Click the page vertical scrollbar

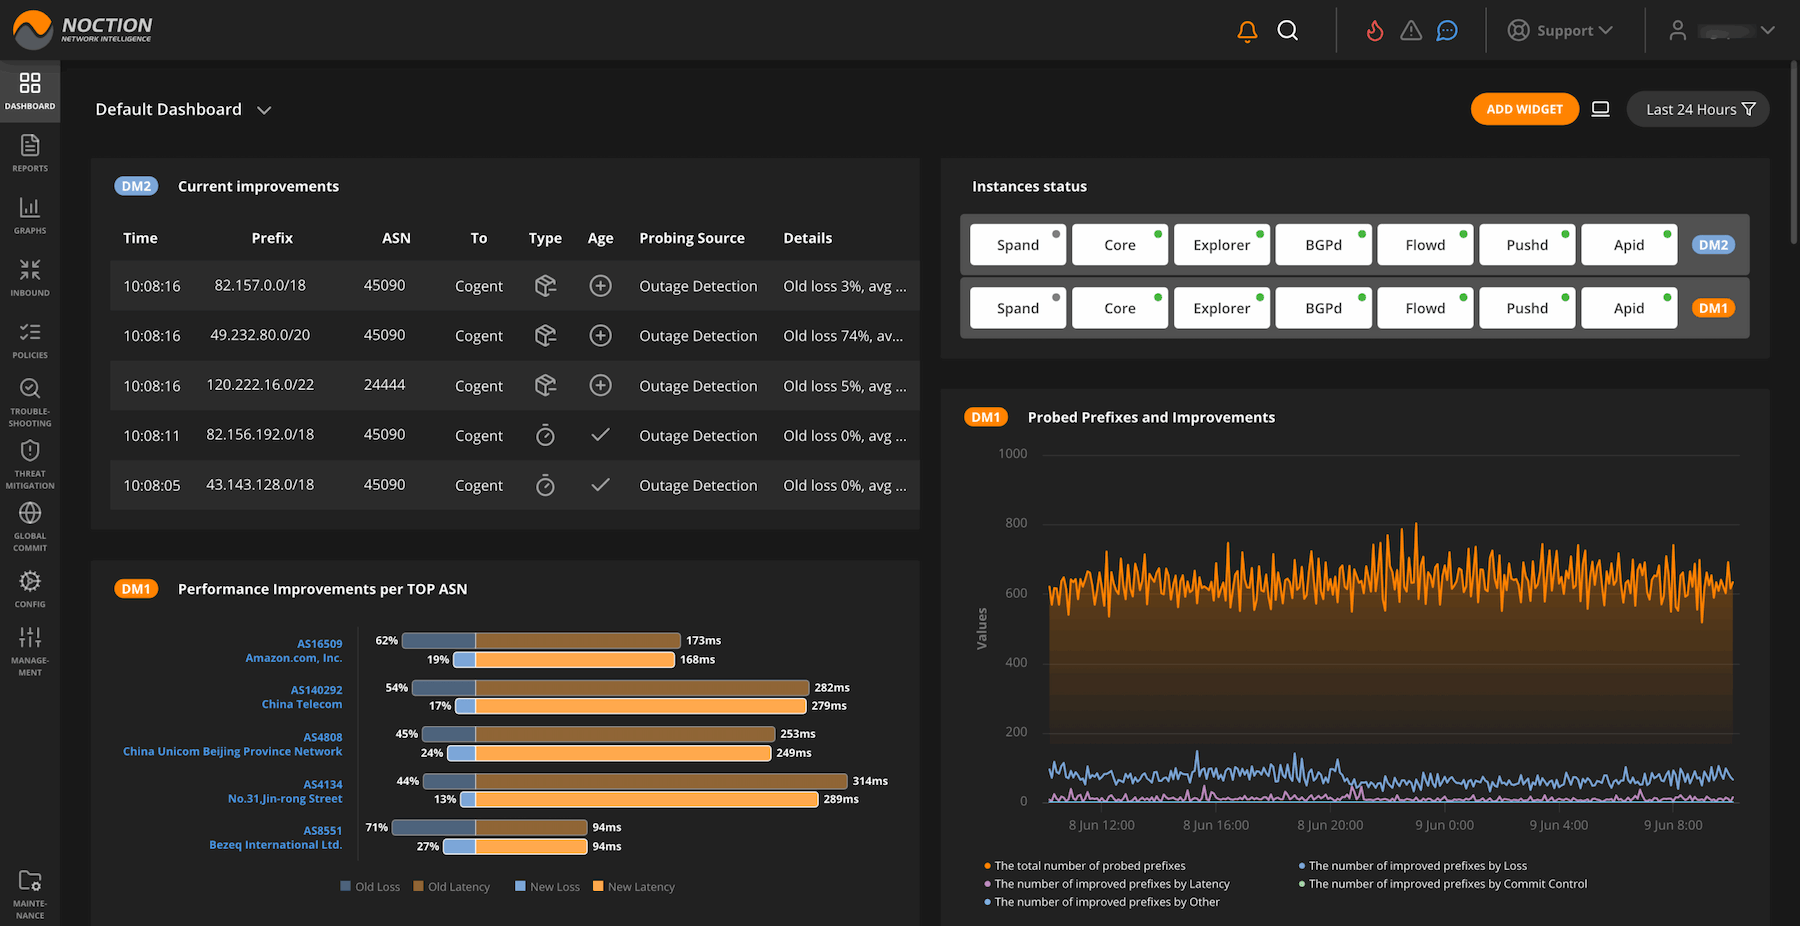1793,150
